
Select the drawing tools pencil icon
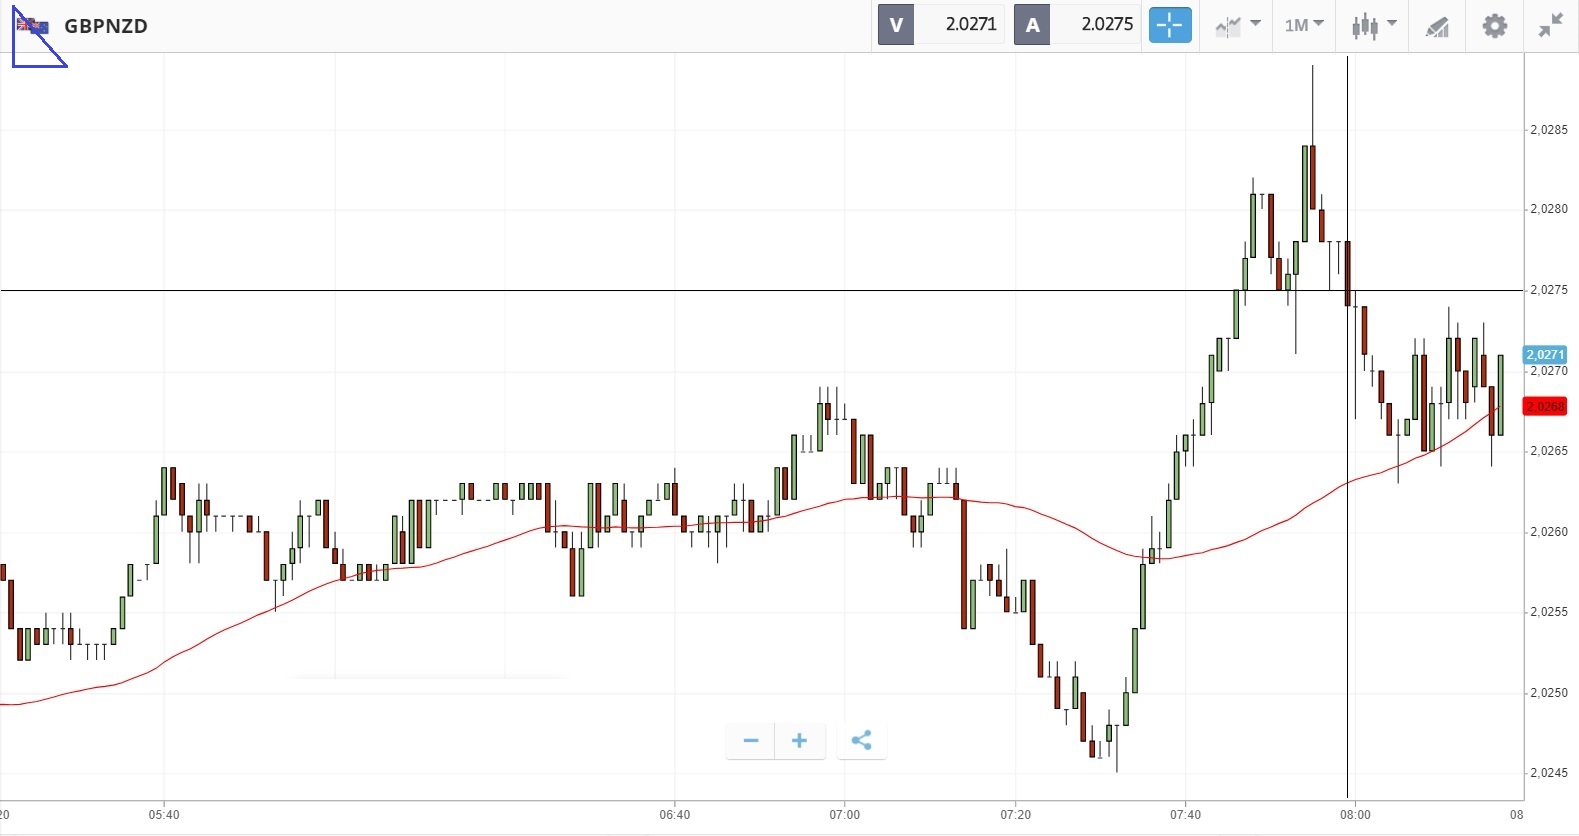pyautogui.click(x=1437, y=26)
